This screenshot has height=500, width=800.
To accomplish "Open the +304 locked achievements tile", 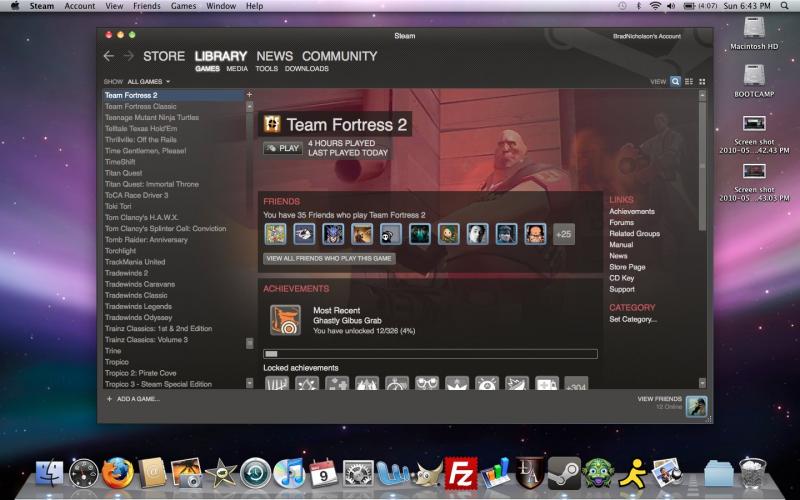I will [576, 384].
